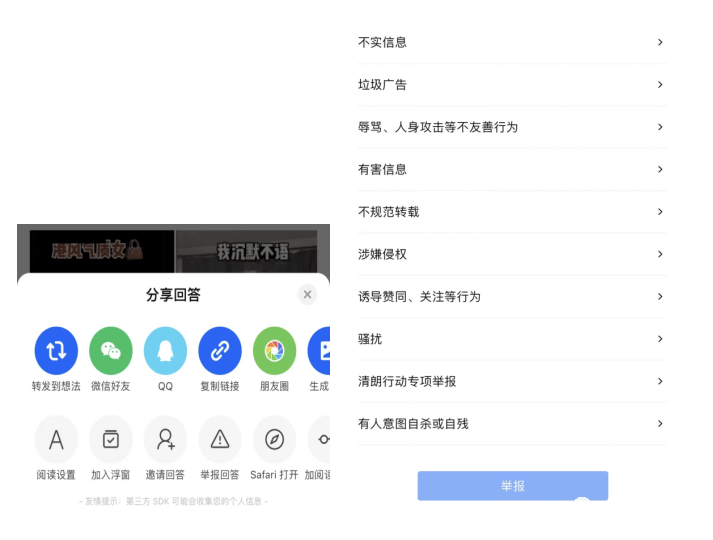
Task: Share to 朋友圈 moments icon
Action: (274, 350)
